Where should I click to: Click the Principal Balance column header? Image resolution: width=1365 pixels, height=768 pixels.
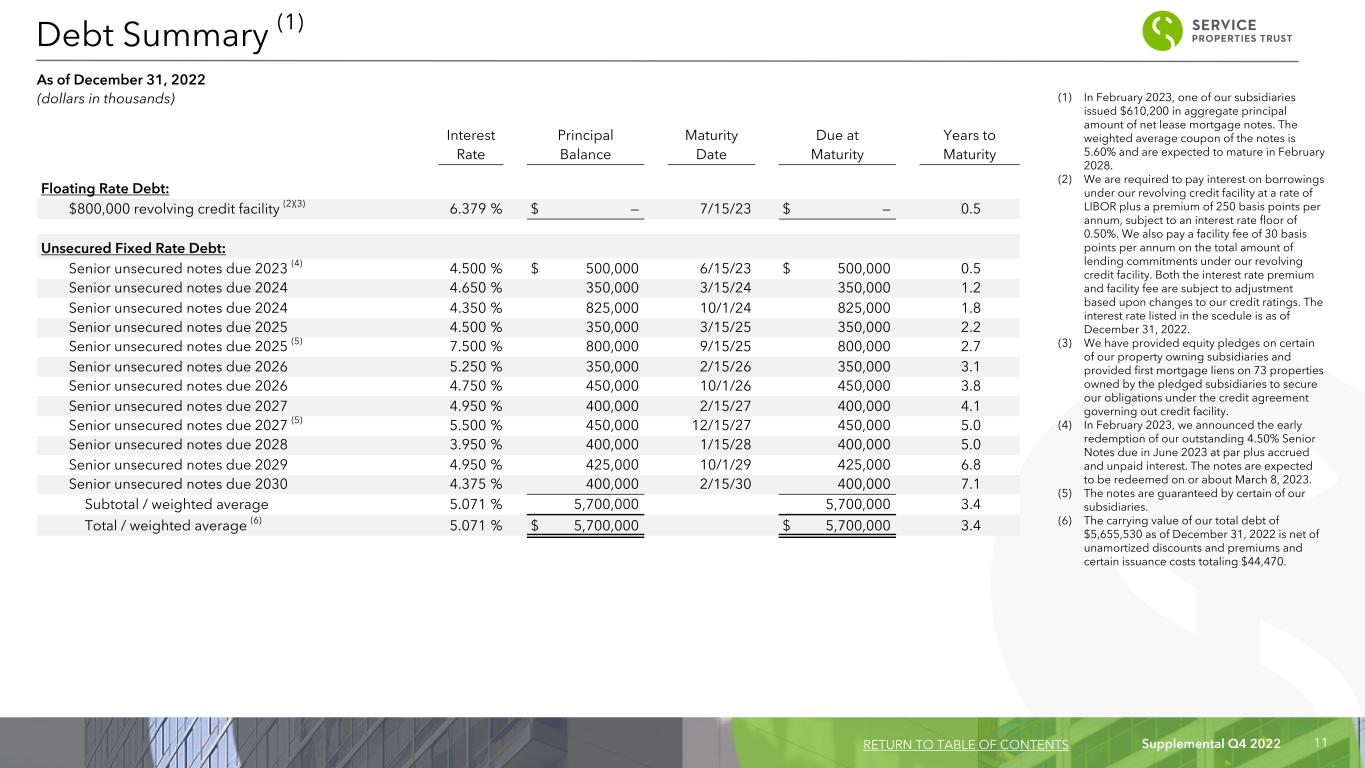tap(585, 145)
